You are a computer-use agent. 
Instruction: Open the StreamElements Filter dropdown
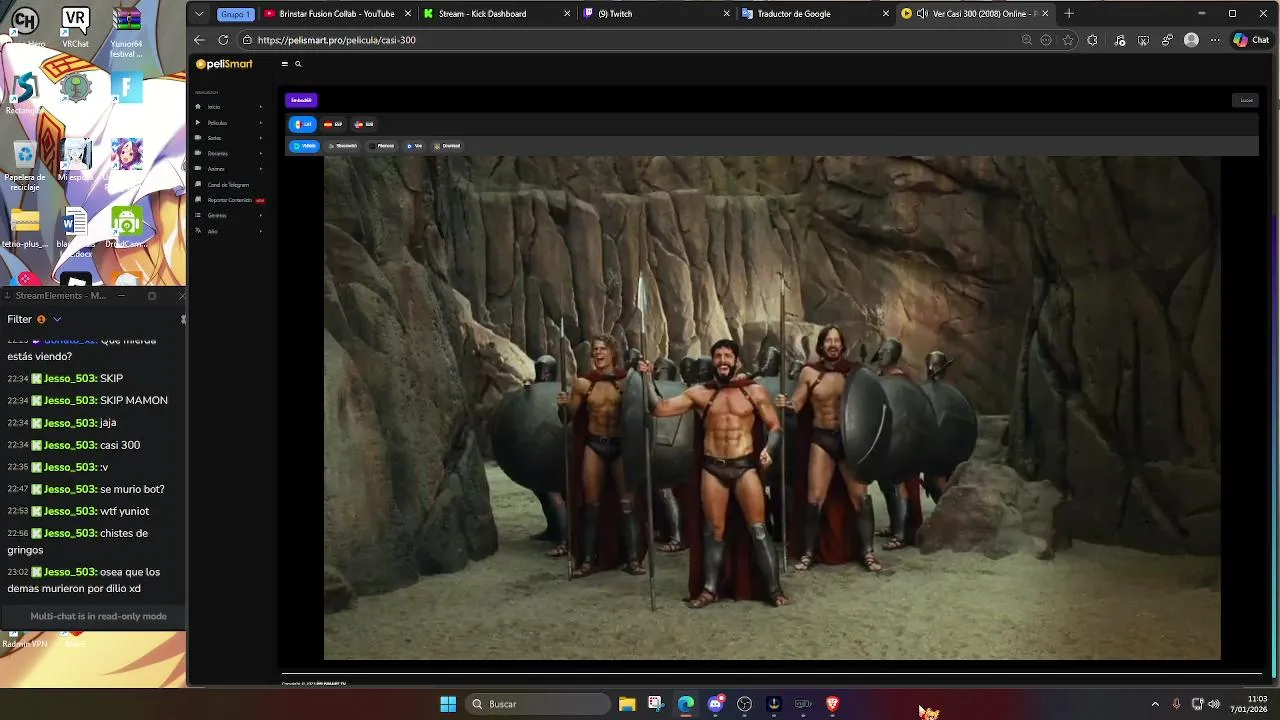pos(35,319)
